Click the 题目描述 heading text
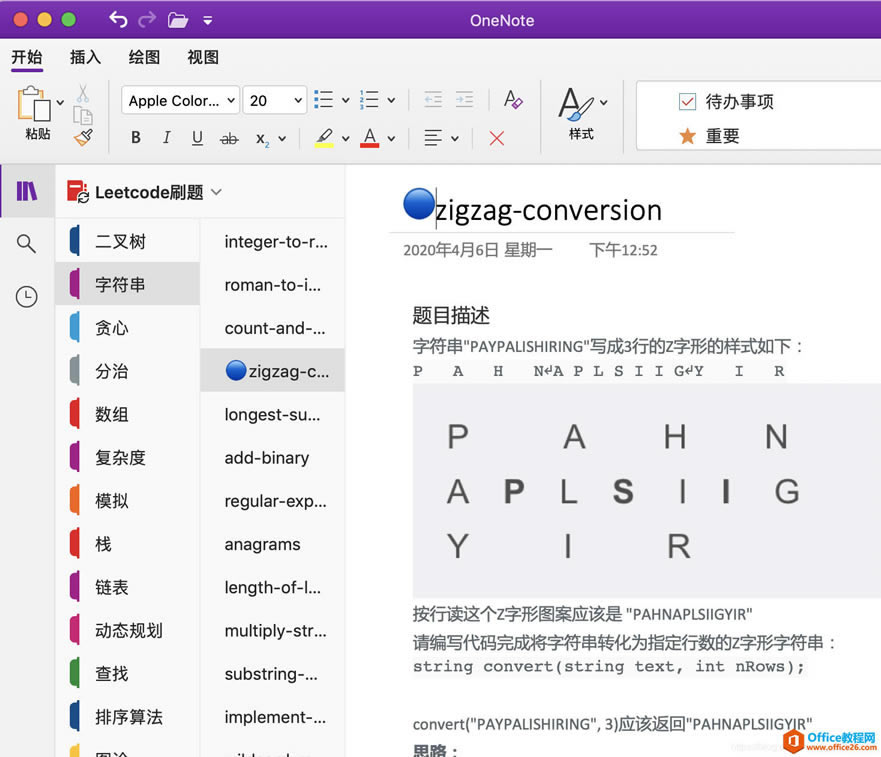Screen dimensions: 881x757 (x=451, y=315)
